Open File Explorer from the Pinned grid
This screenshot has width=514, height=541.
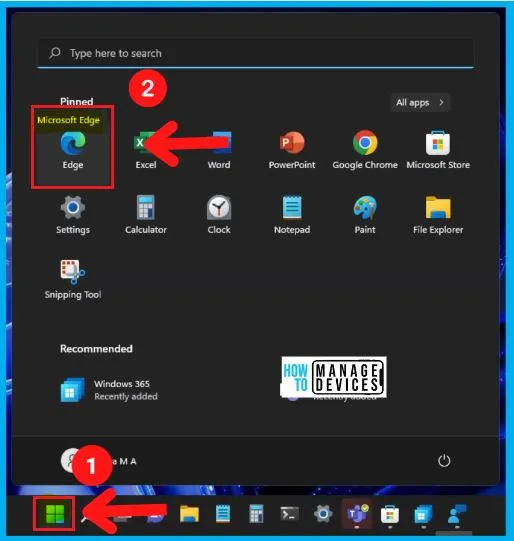click(438, 215)
